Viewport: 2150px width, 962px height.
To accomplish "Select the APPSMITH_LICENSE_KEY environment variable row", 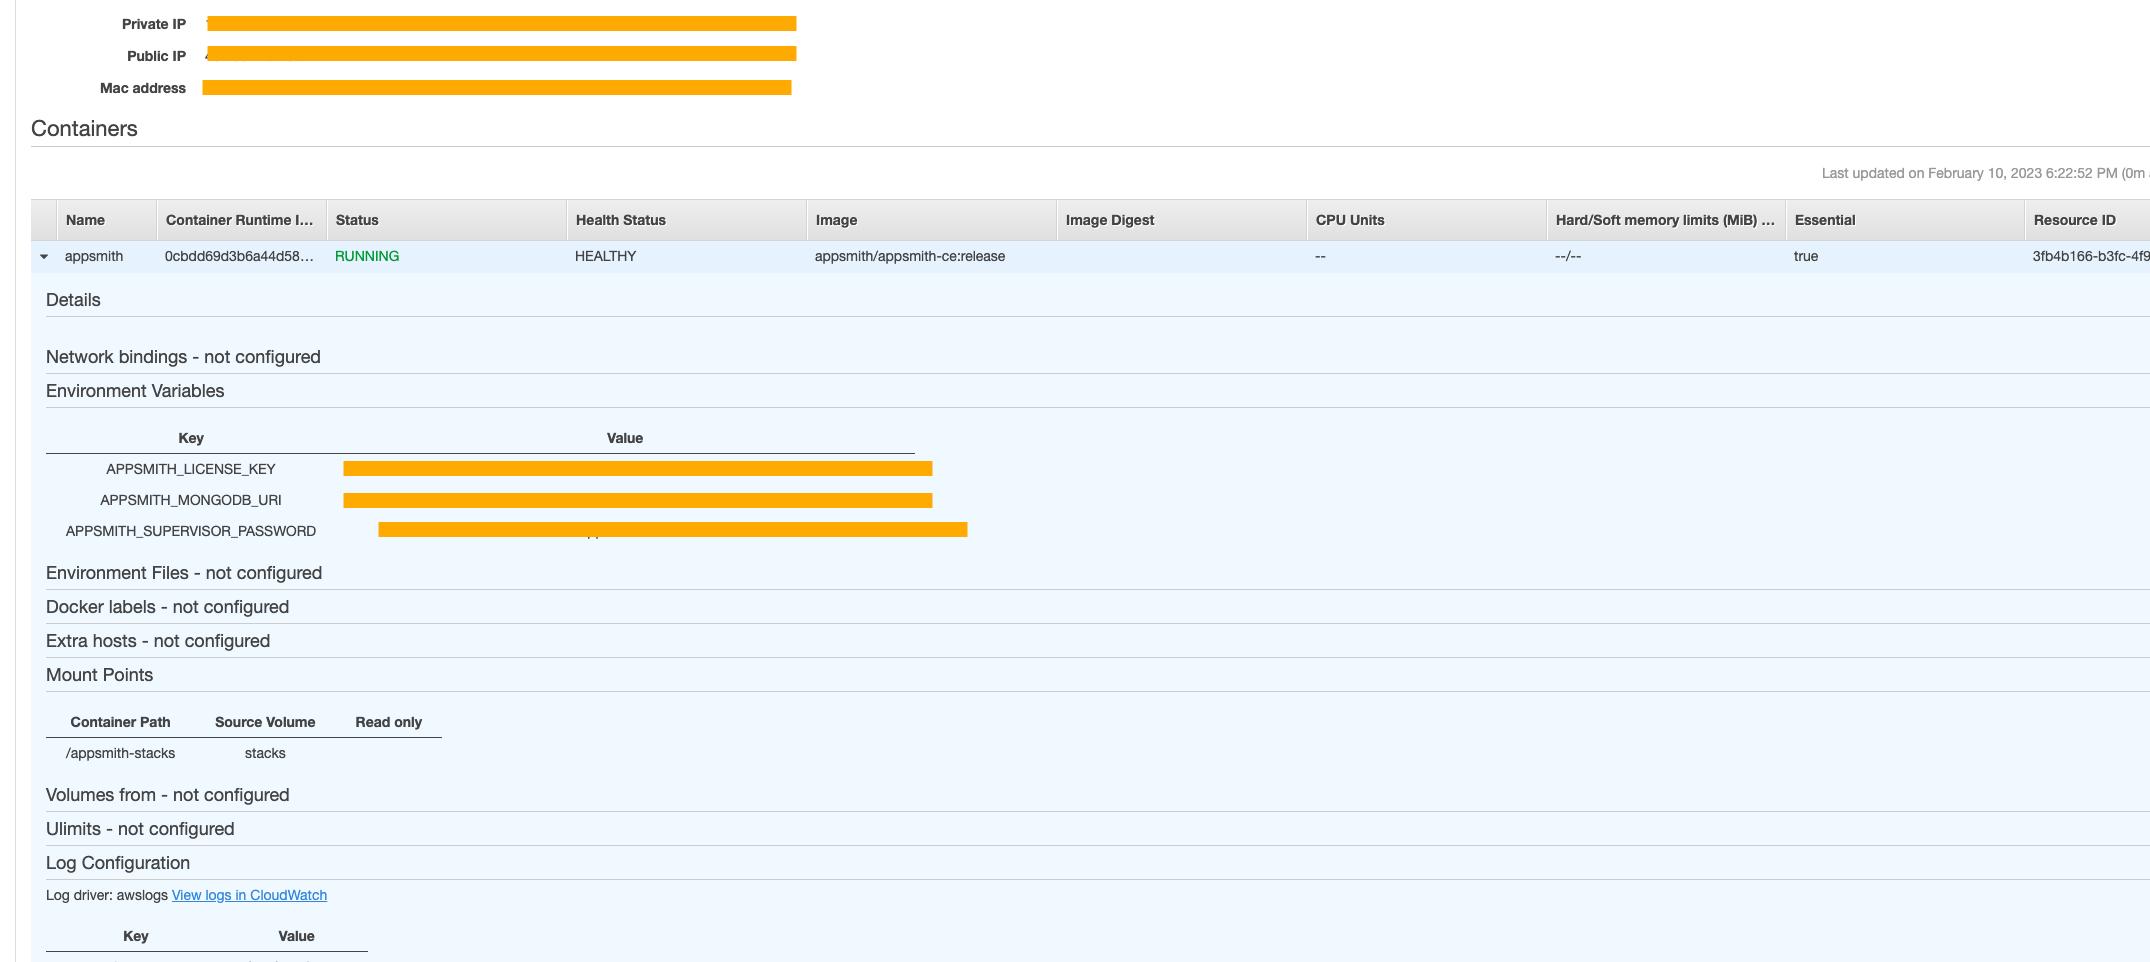I will [x=190, y=468].
